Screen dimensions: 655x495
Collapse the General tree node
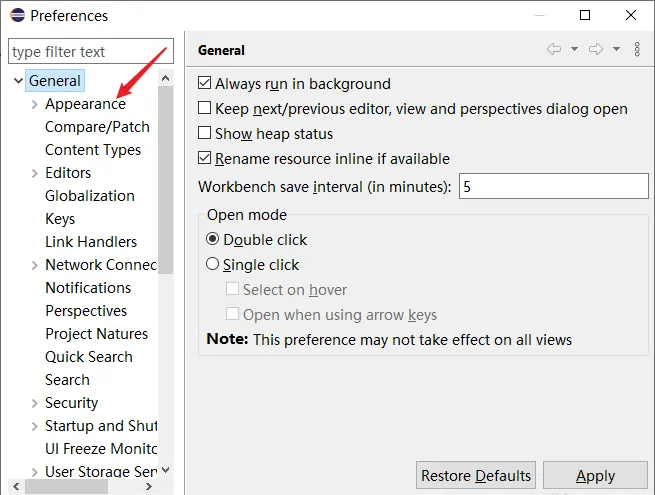(x=17, y=81)
